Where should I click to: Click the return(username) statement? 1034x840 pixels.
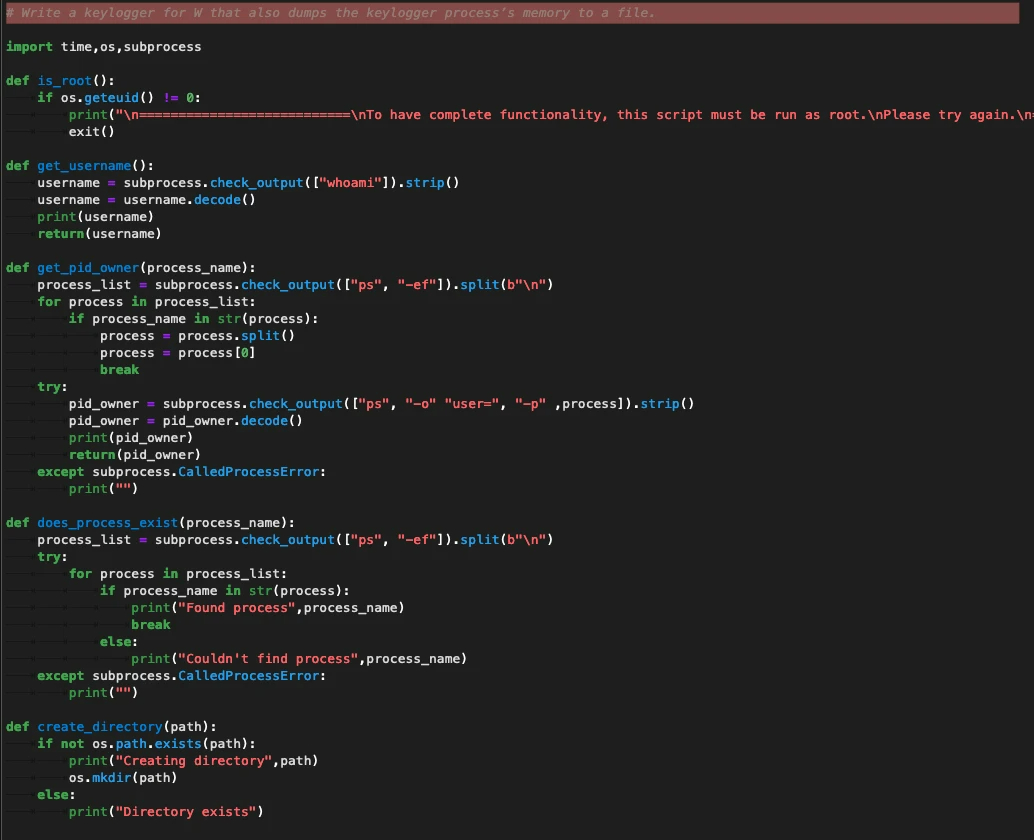(99, 234)
